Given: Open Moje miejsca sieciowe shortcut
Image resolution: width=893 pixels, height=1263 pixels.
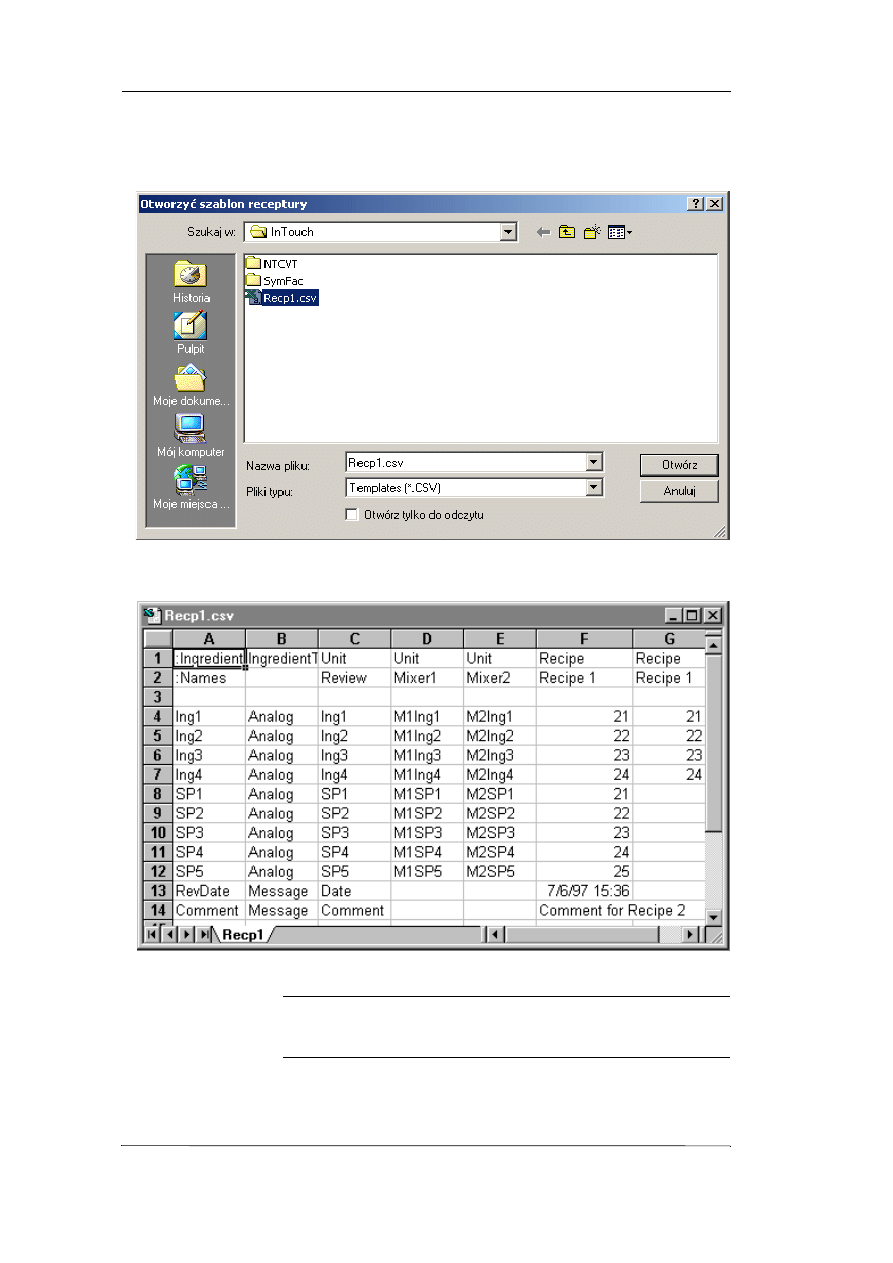Looking at the screenshot, I should click(190, 486).
